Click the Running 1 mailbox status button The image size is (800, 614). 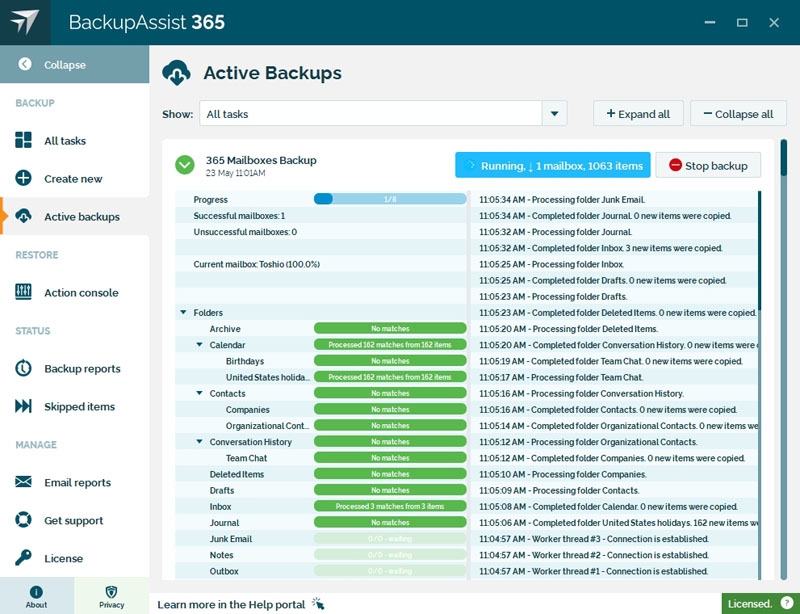[553, 165]
